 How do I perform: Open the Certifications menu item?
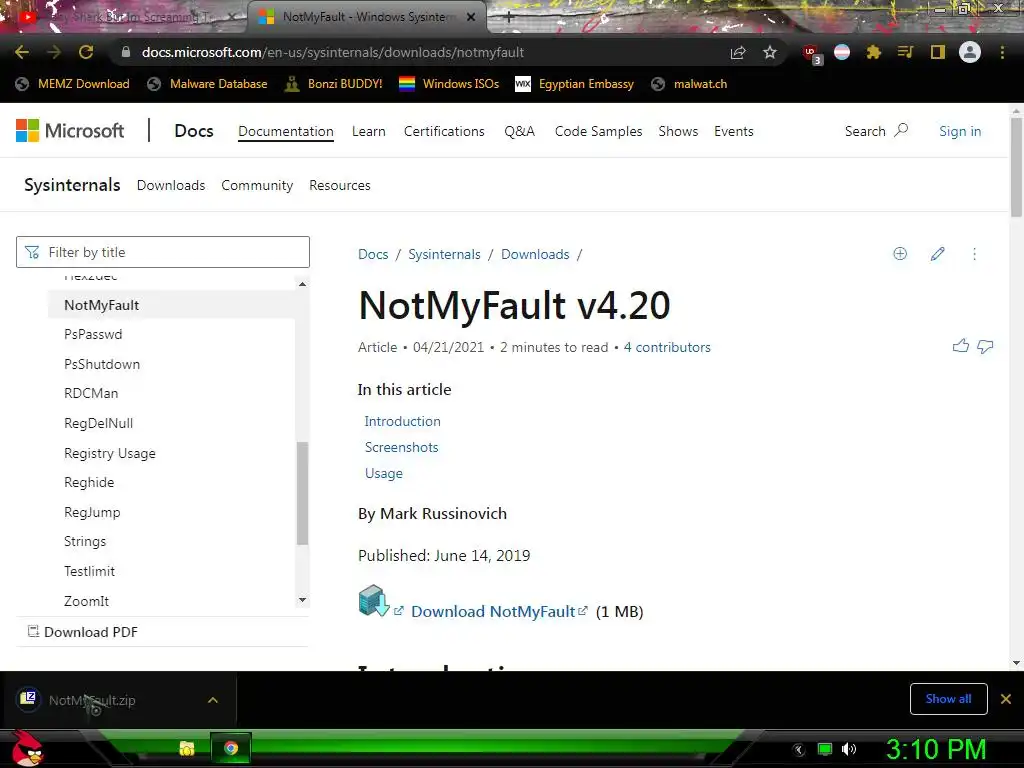pos(444,131)
